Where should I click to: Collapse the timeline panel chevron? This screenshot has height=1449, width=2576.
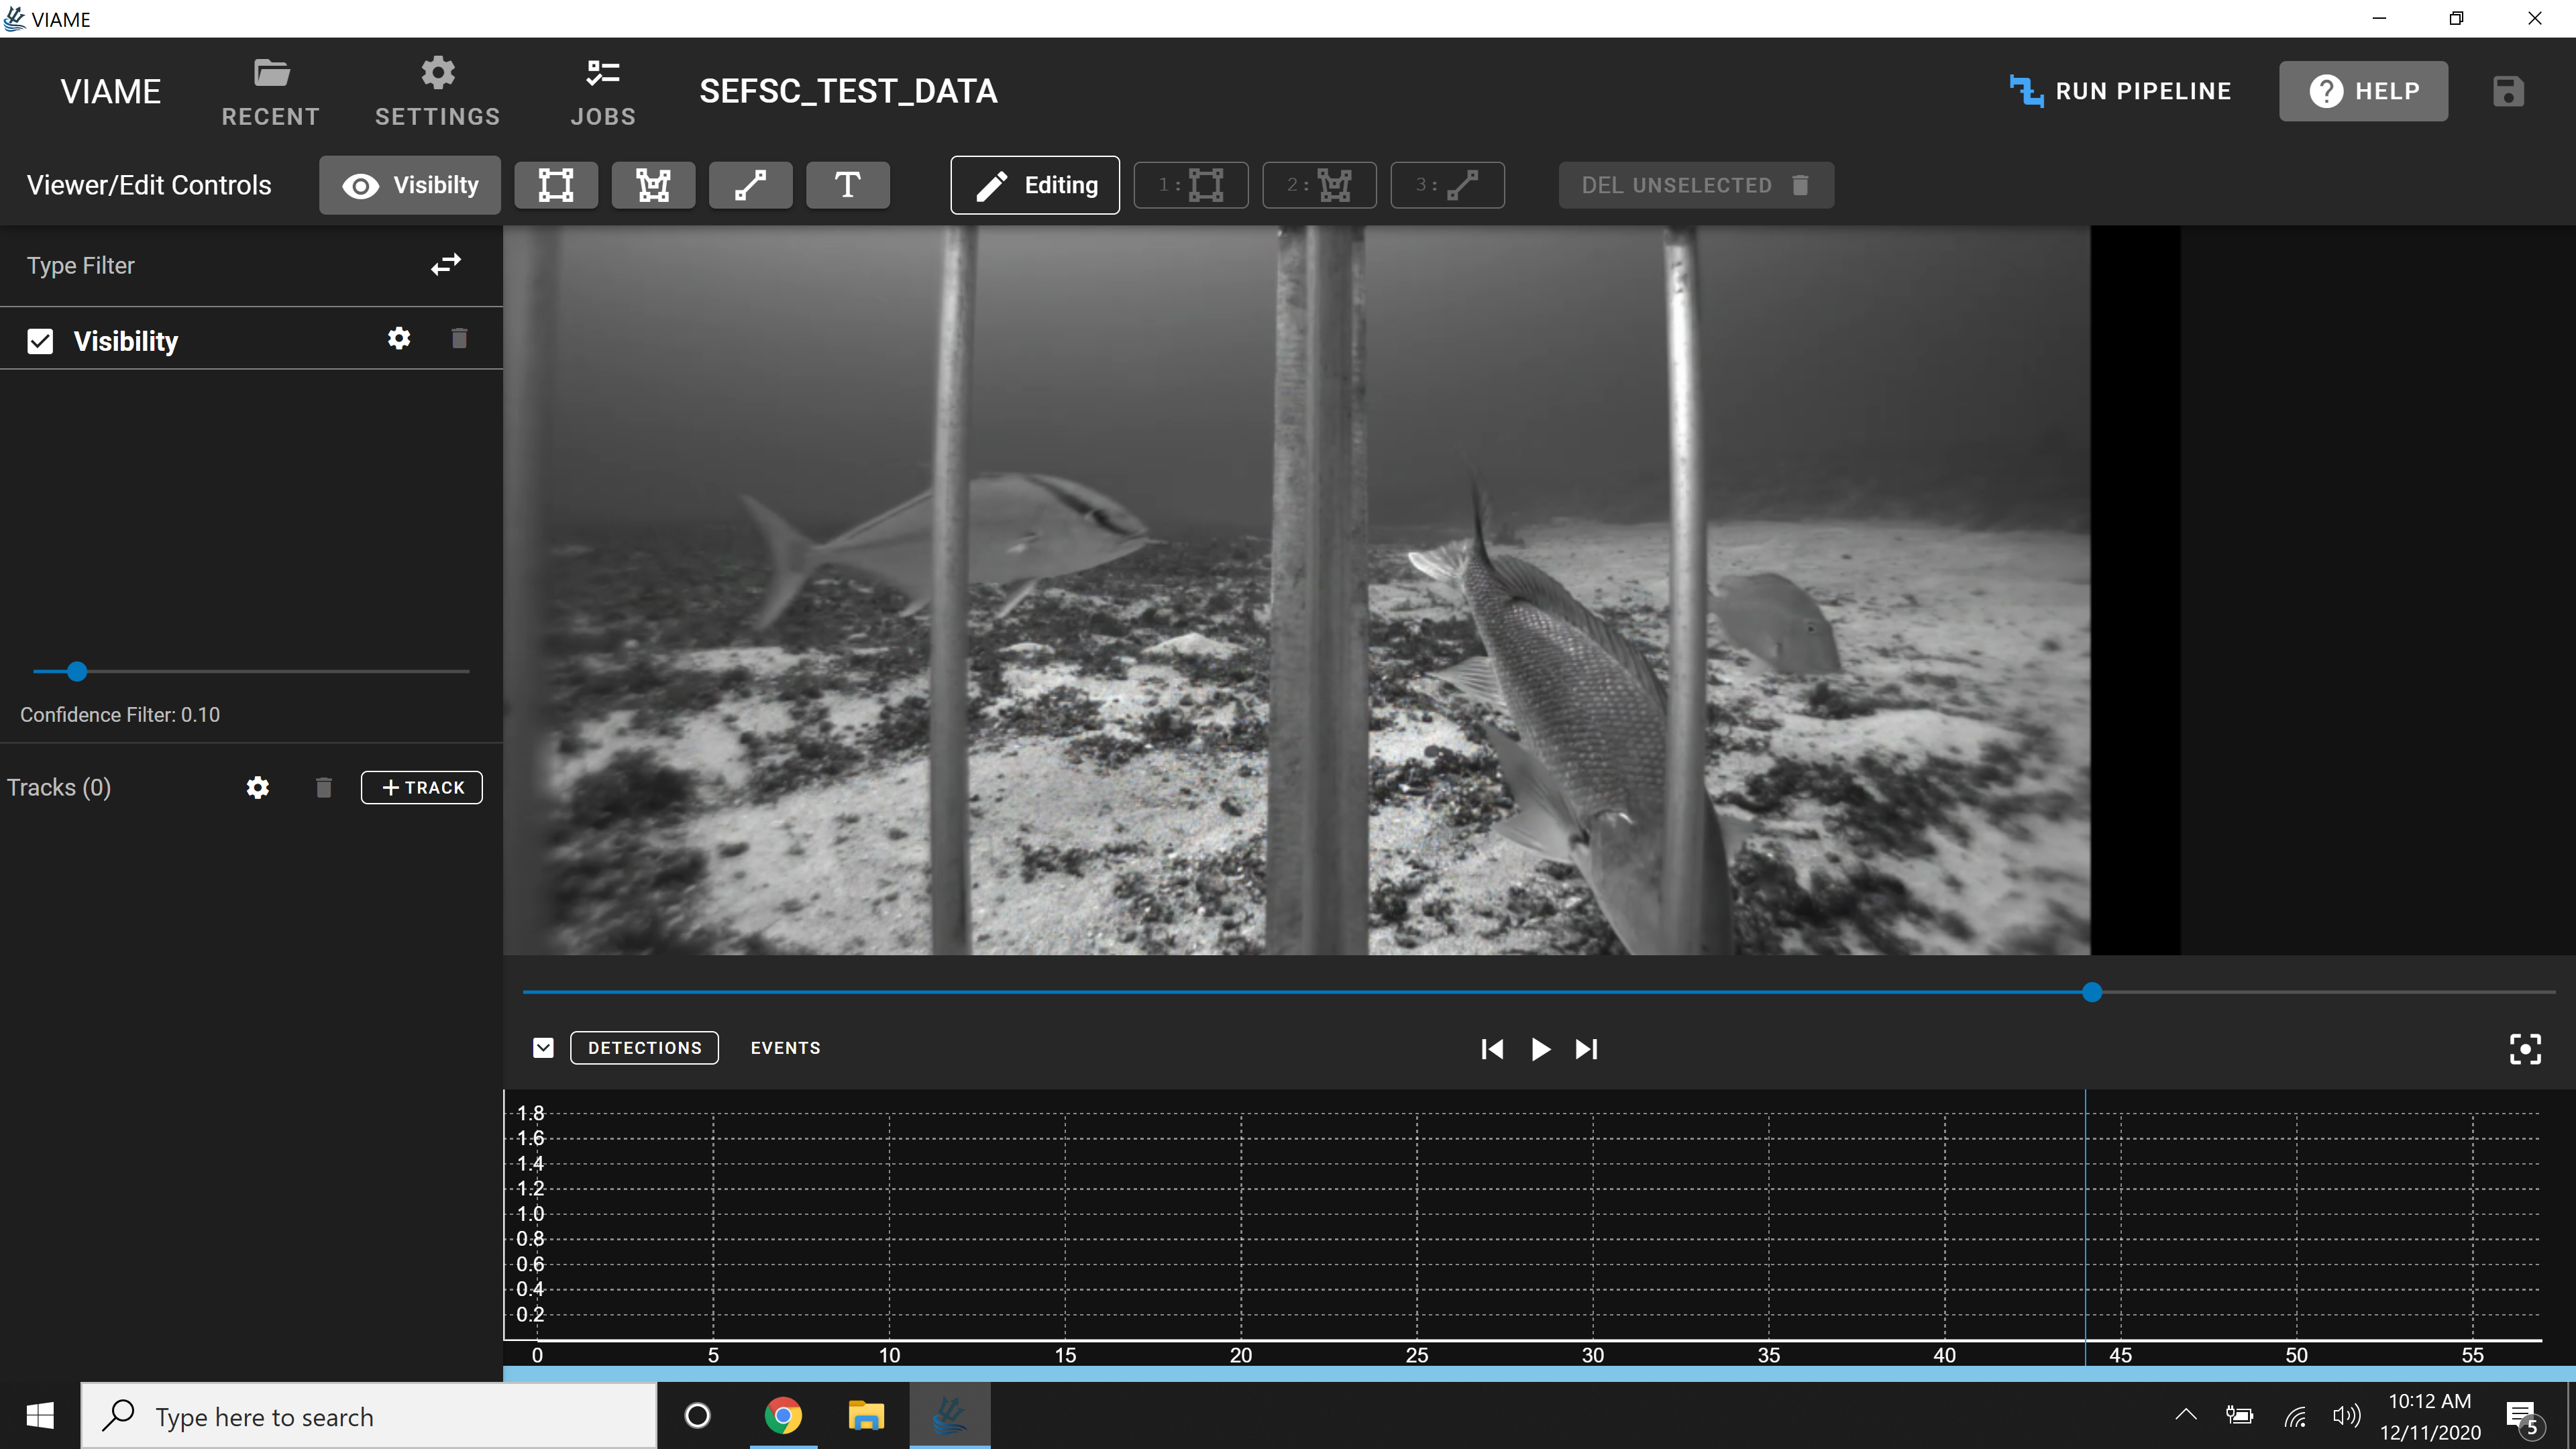click(x=543, y=1048)
